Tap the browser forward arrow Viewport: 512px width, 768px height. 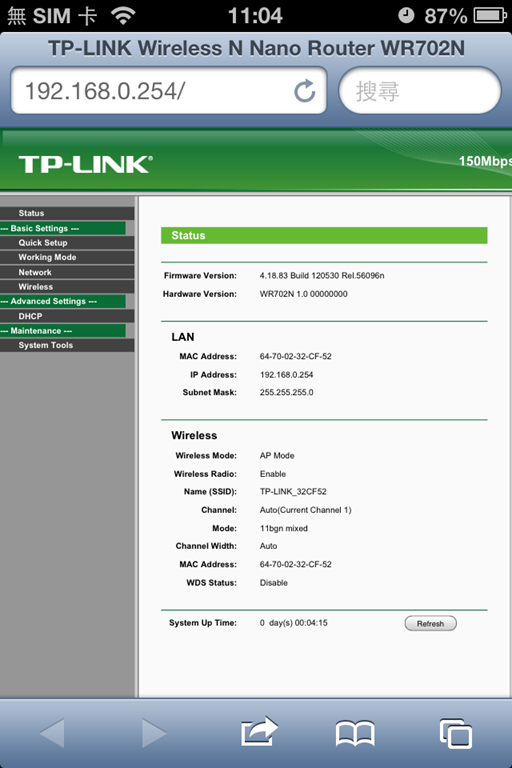tap(154, 733)
